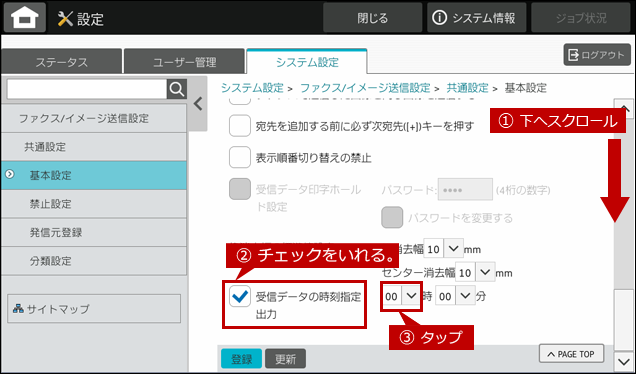Screen dimensions: 636x374
Task: Click ファクス/イメージ送信設定 breadcrumb link
Action: 365,88
